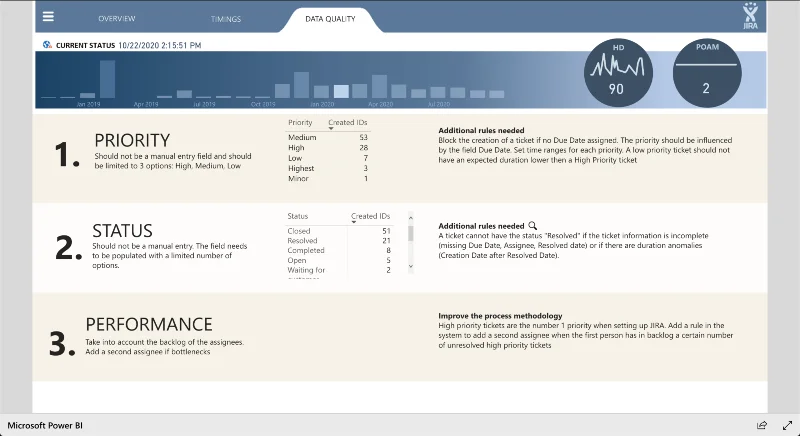Enter fullscreen mode with the expand arrows icon

(x=787, y=425)
